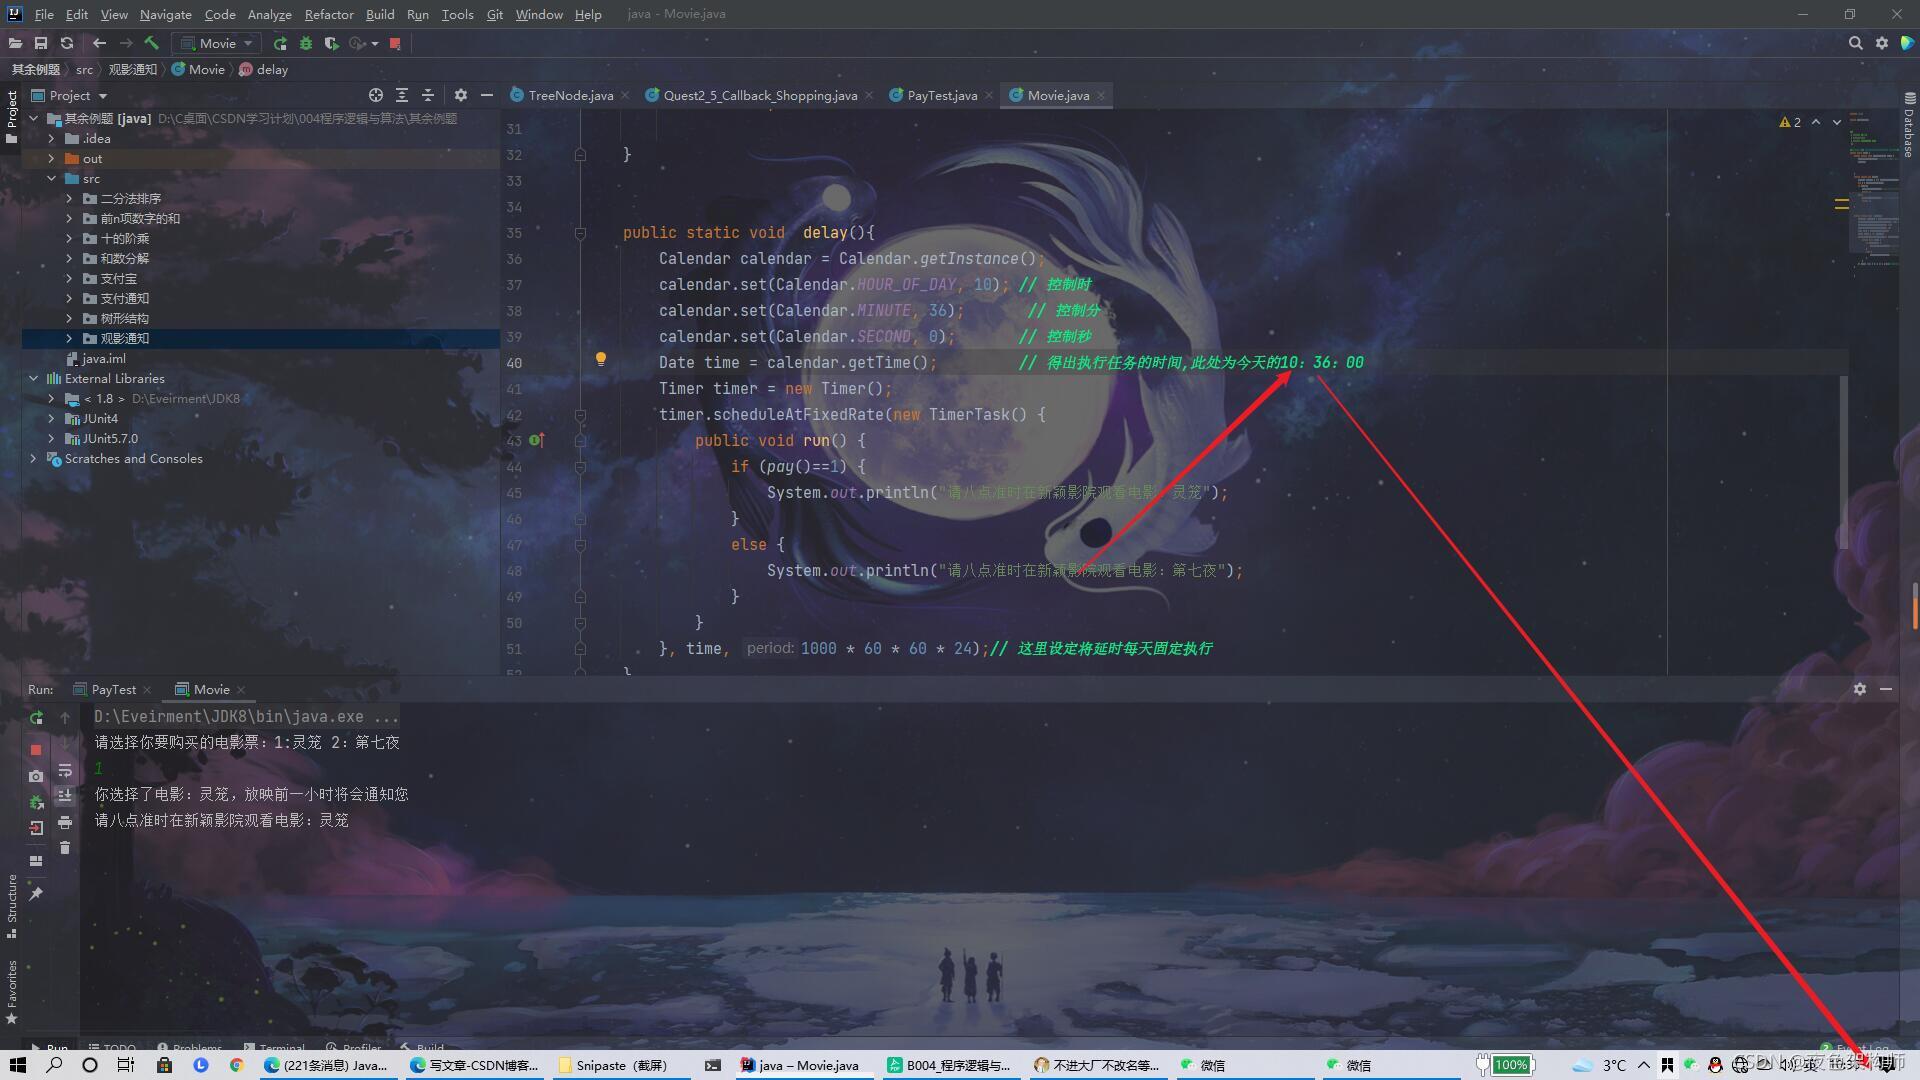
Task: Hide the Project panel with the minus icon
Action: pyautogui.click(x=487, y=95)
